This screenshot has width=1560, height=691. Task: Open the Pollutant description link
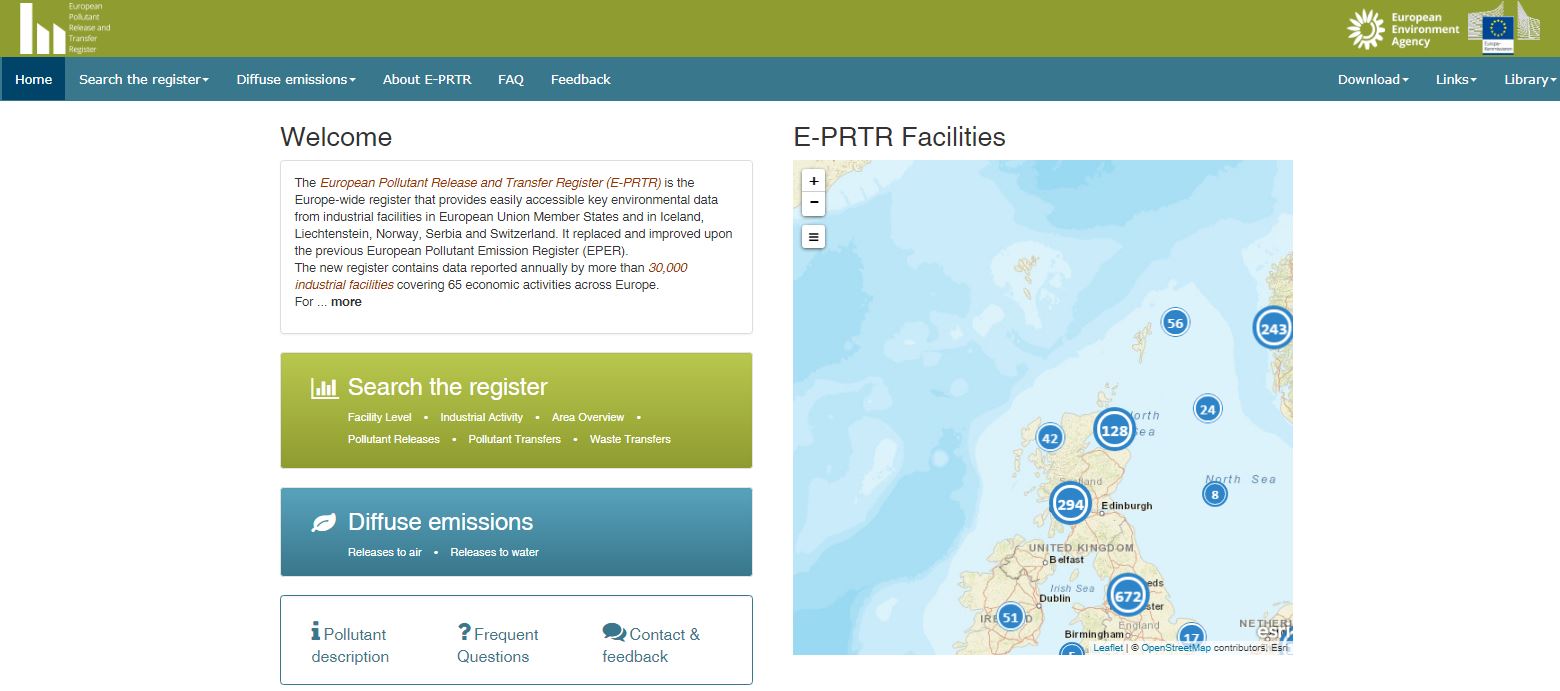(x=349, y=645)
